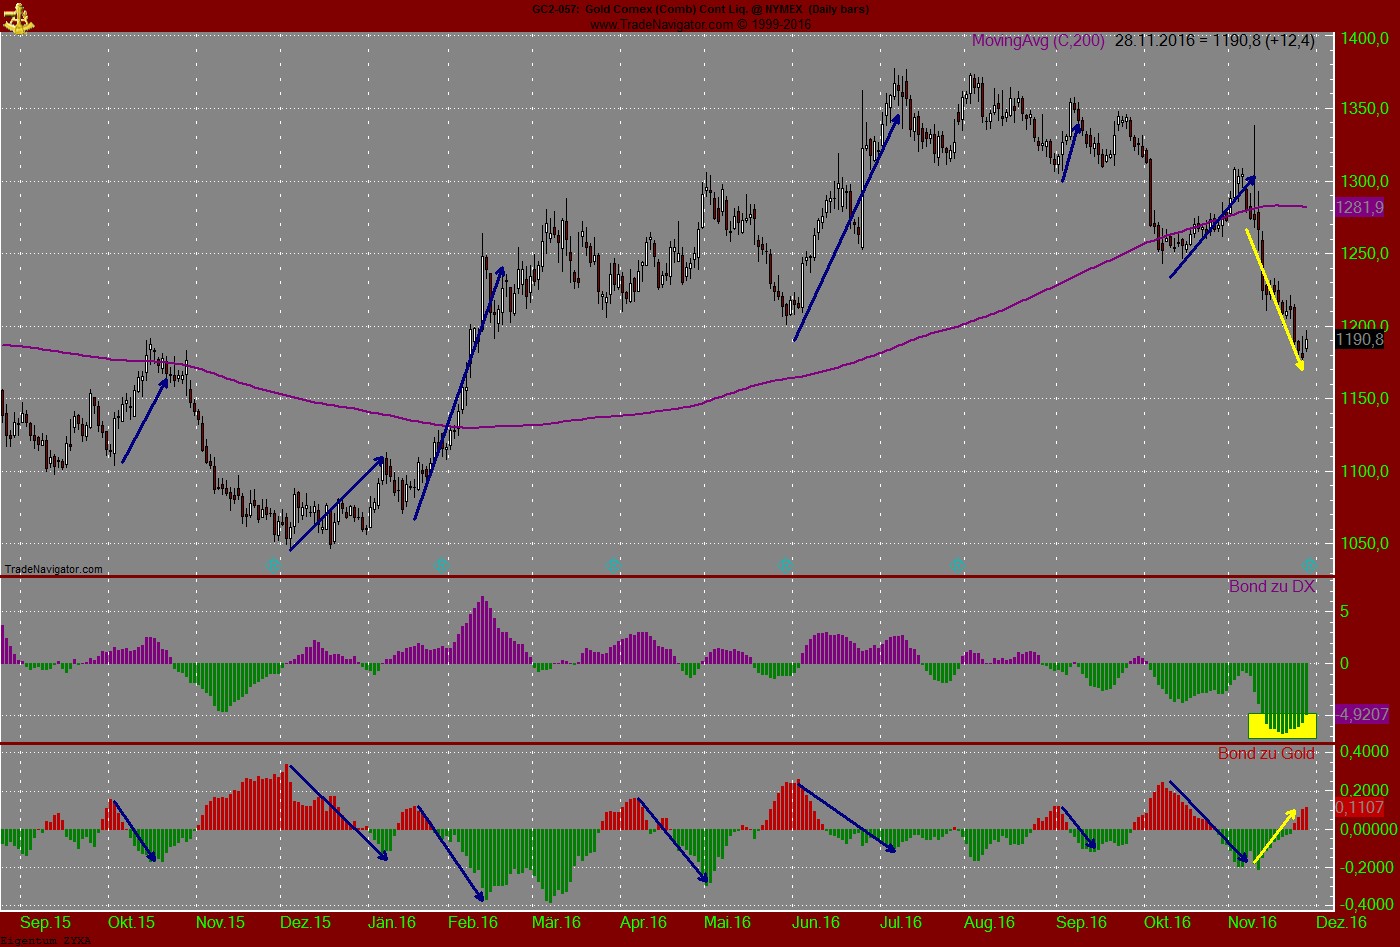Click the teal diamond marker below Mai.16

[x=786, y=564]
